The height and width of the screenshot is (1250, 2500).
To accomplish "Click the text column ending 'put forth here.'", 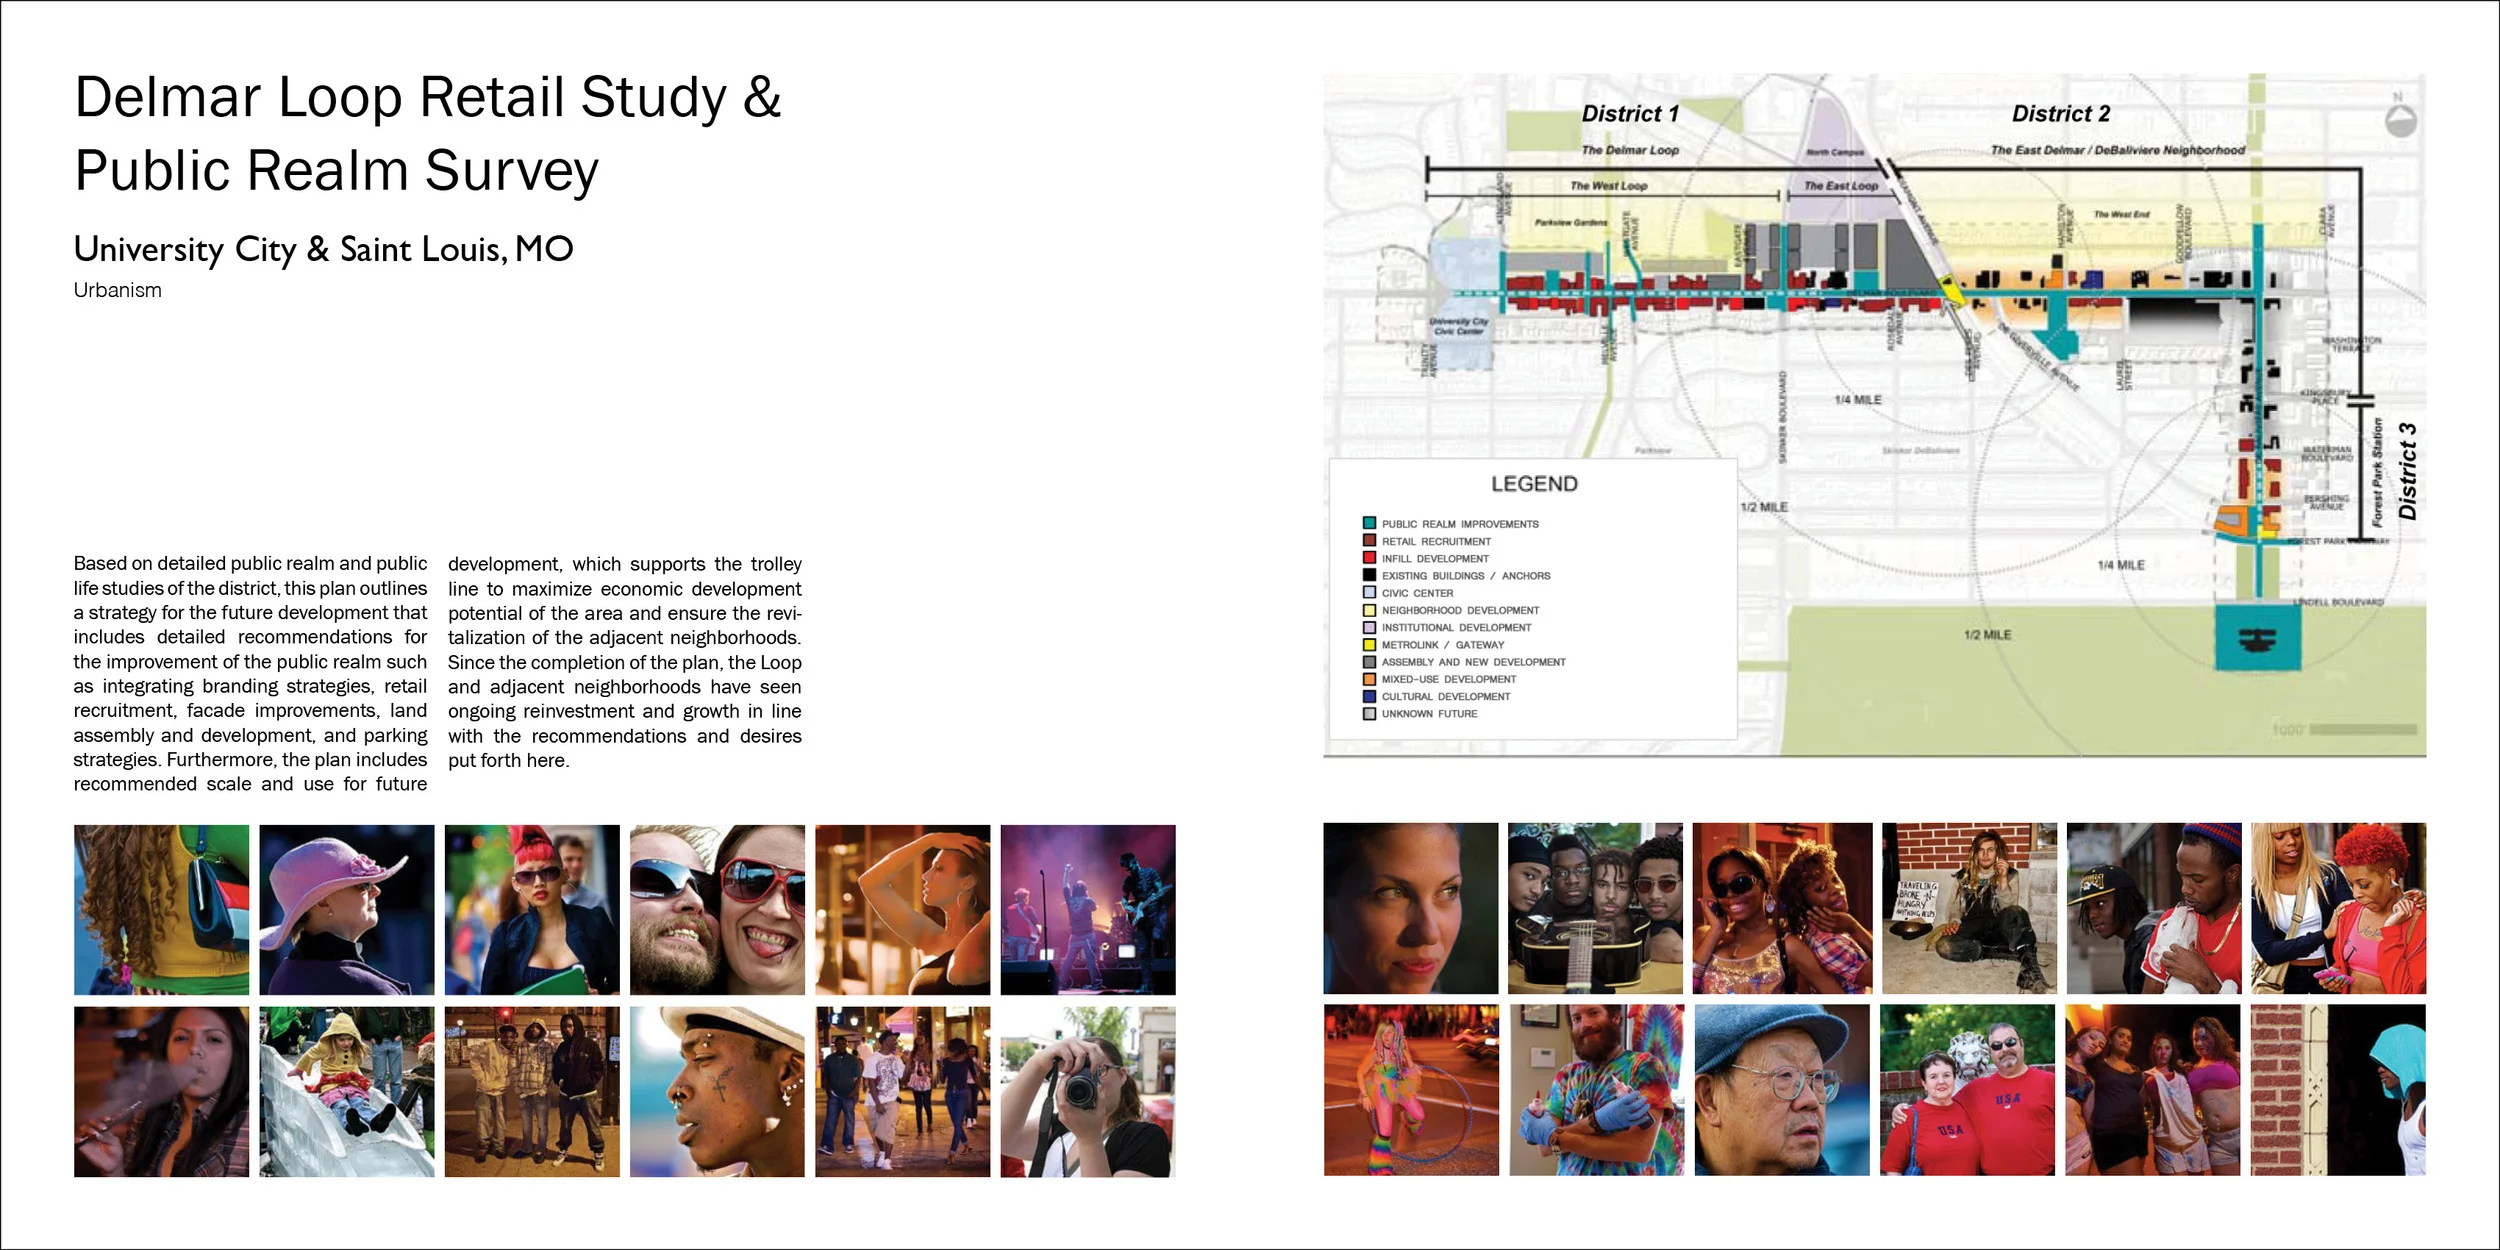I will click(625, 662).
